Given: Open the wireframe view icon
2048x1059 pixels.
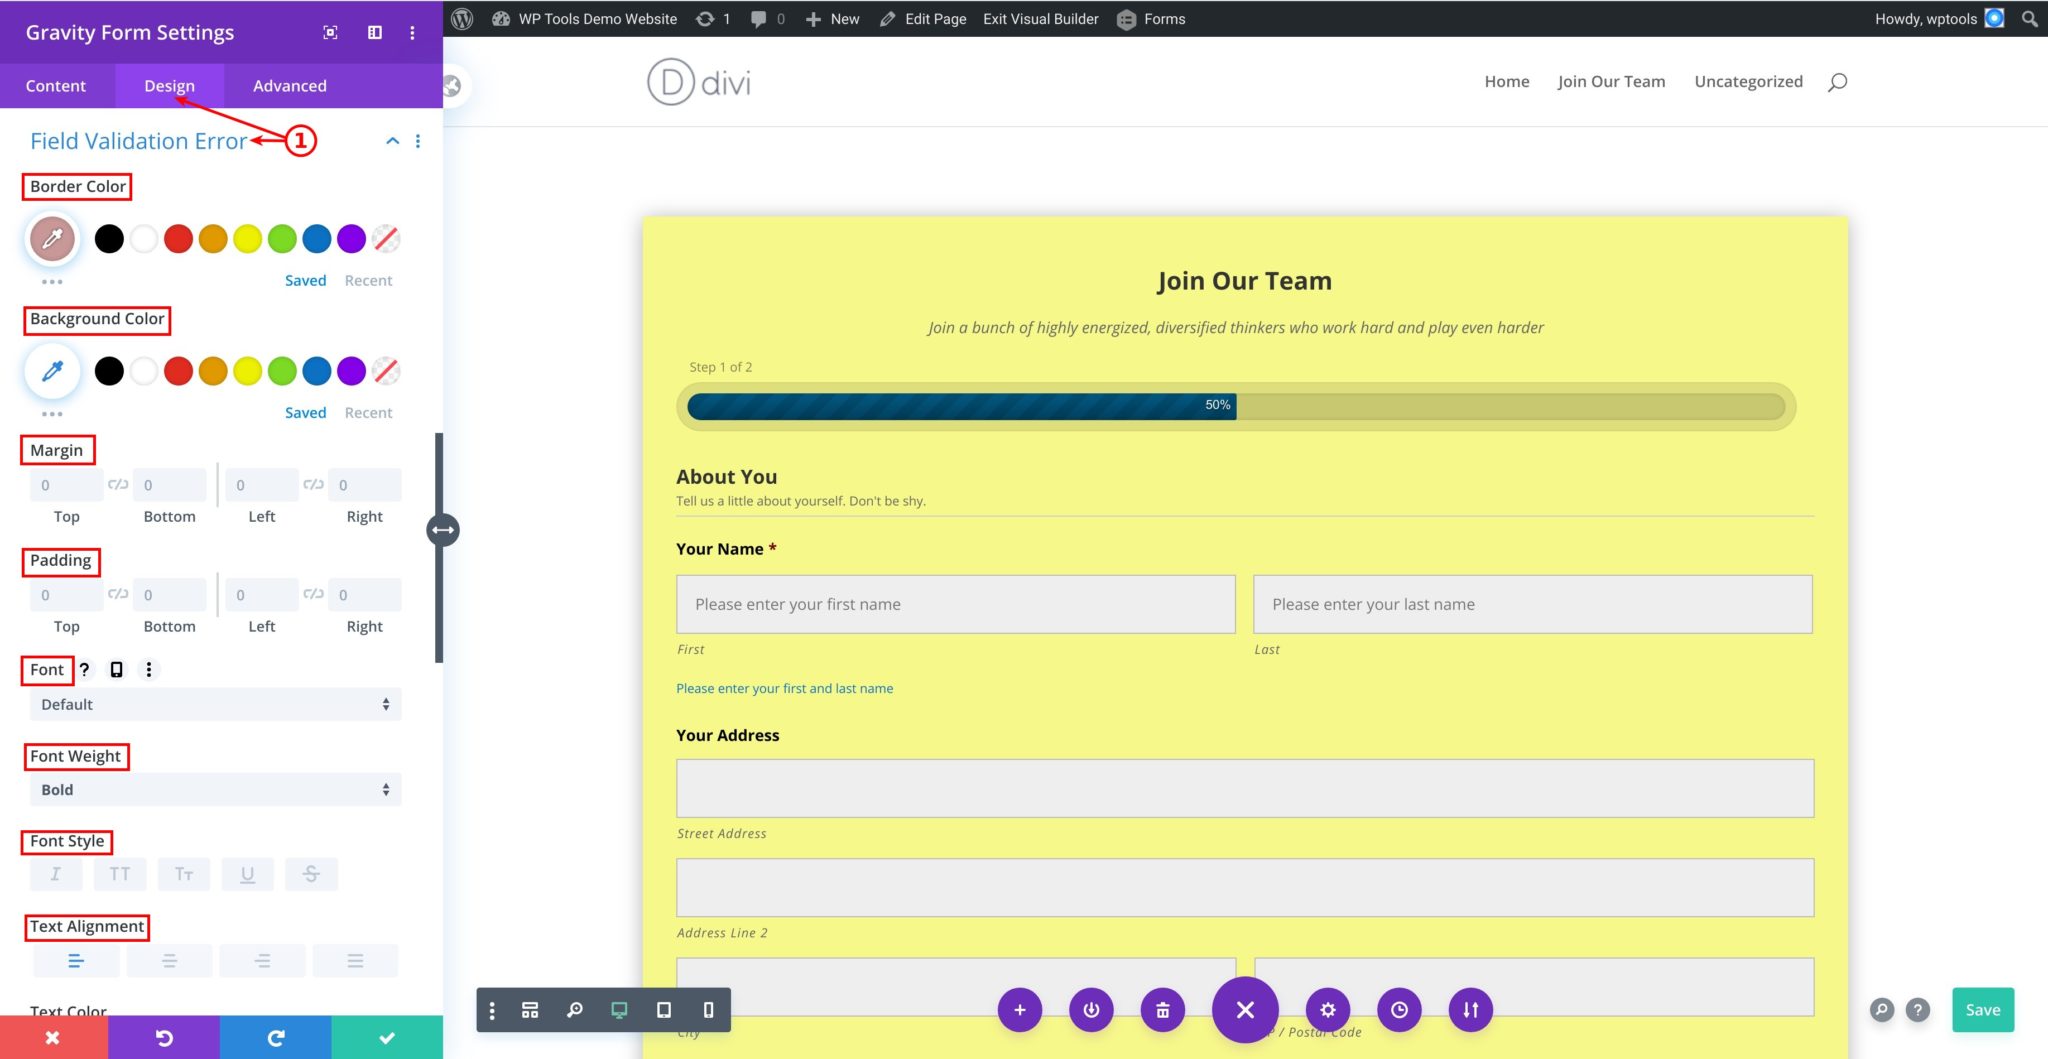Looking at the screenshot, I should (x=530, y=1010).
